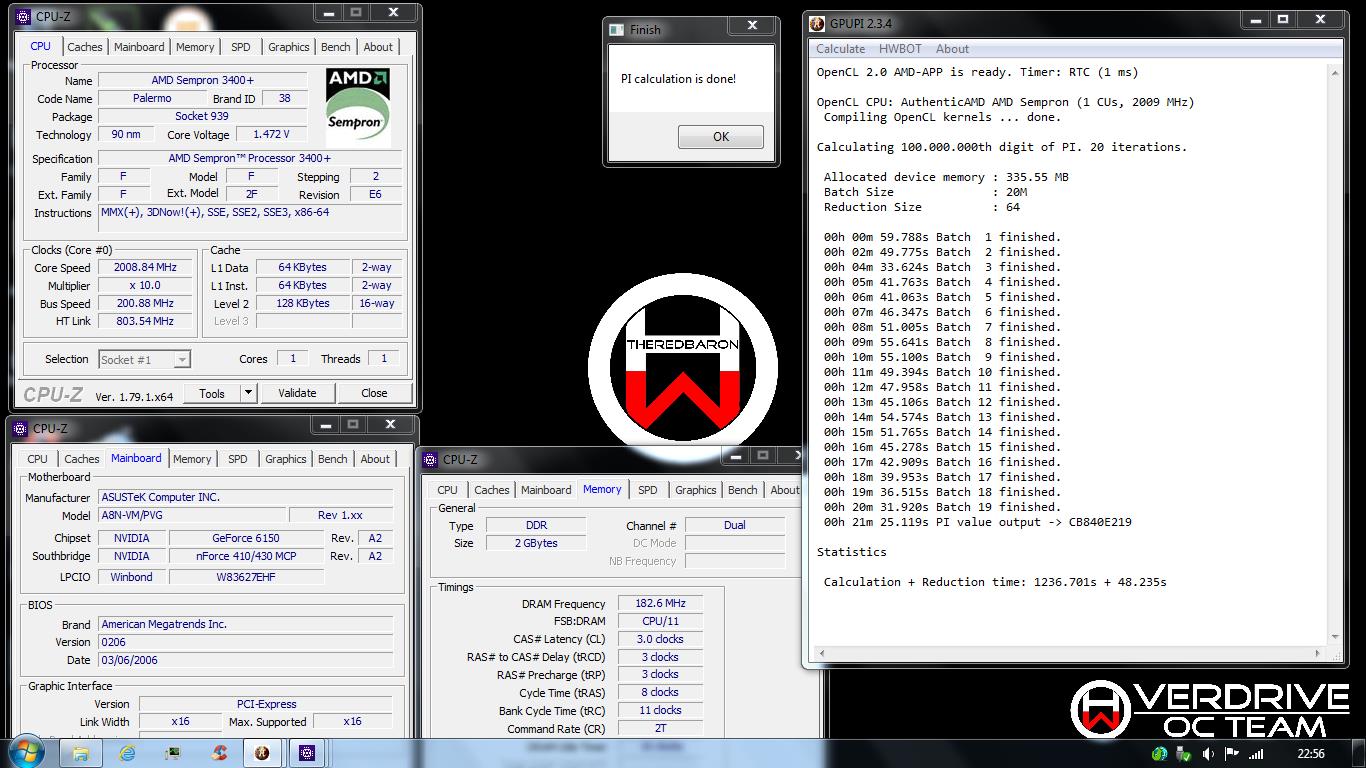Click the Core Speed value 2008.84 MHz

click(x=146, y=268)
